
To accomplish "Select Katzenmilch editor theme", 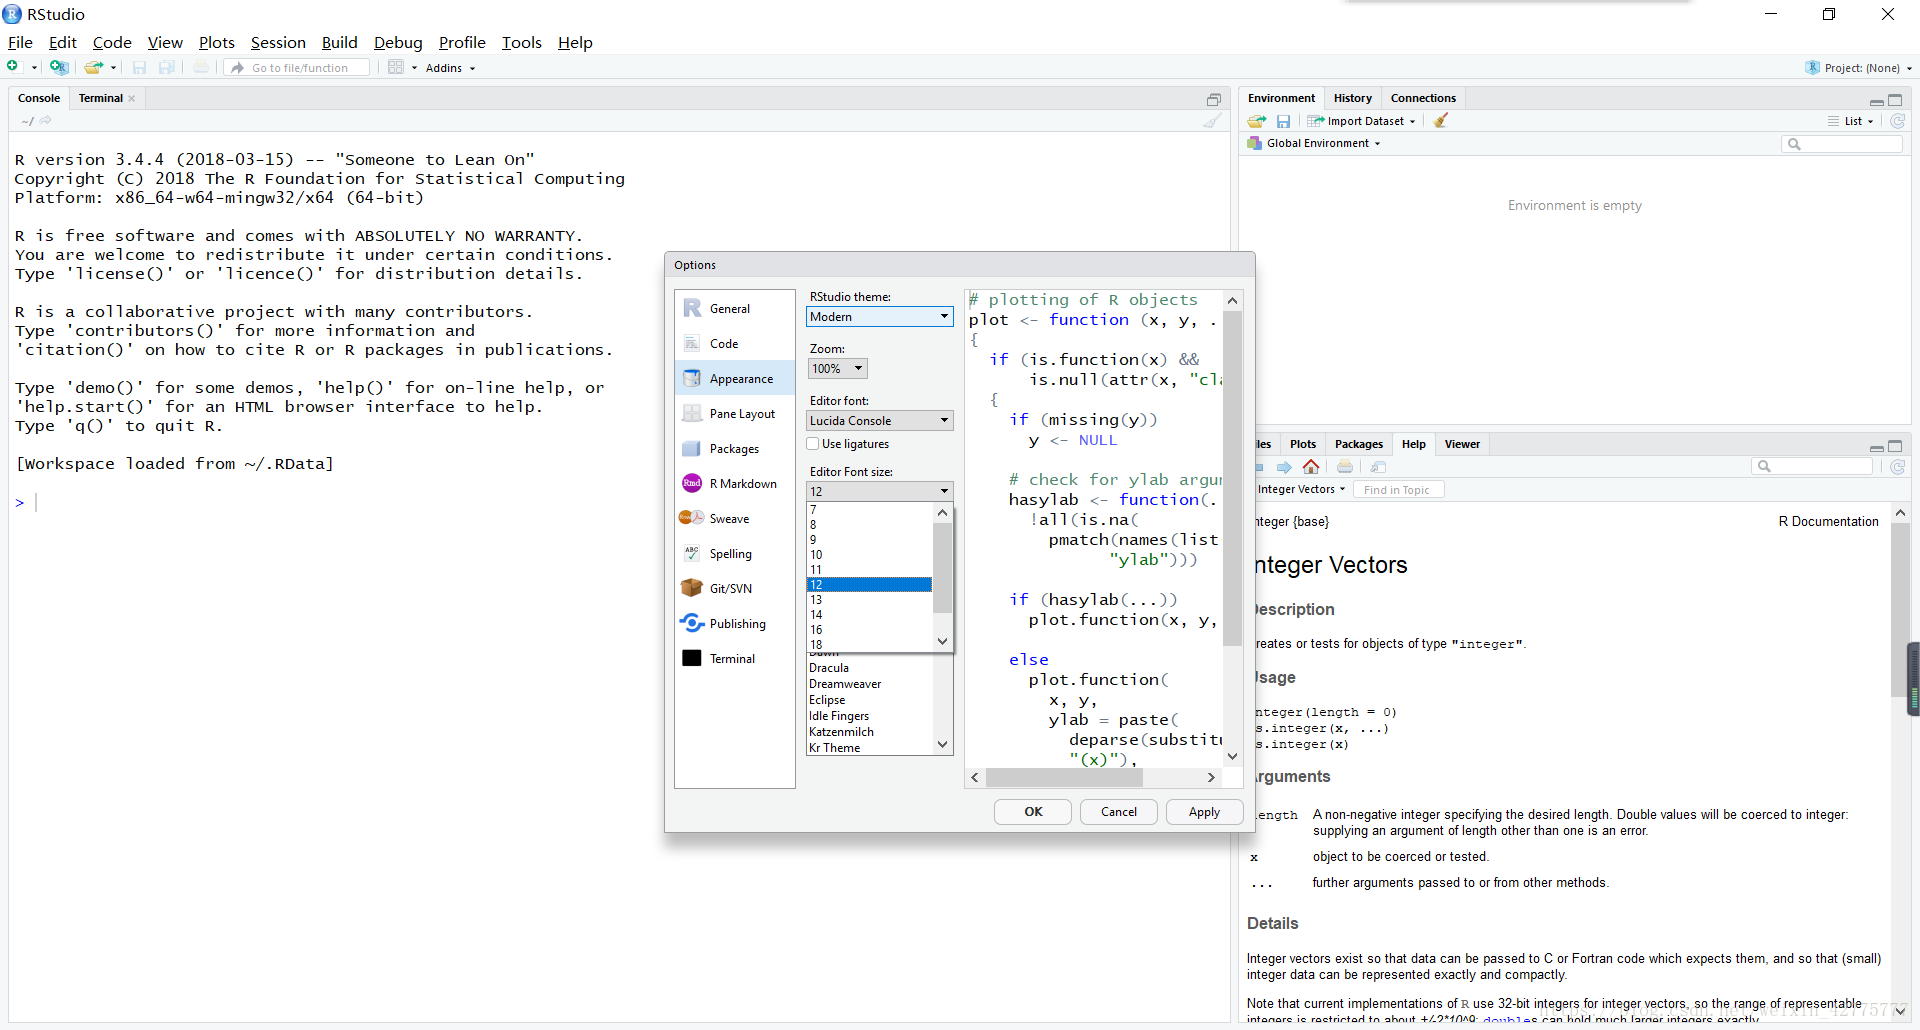I will click(870, 732).
